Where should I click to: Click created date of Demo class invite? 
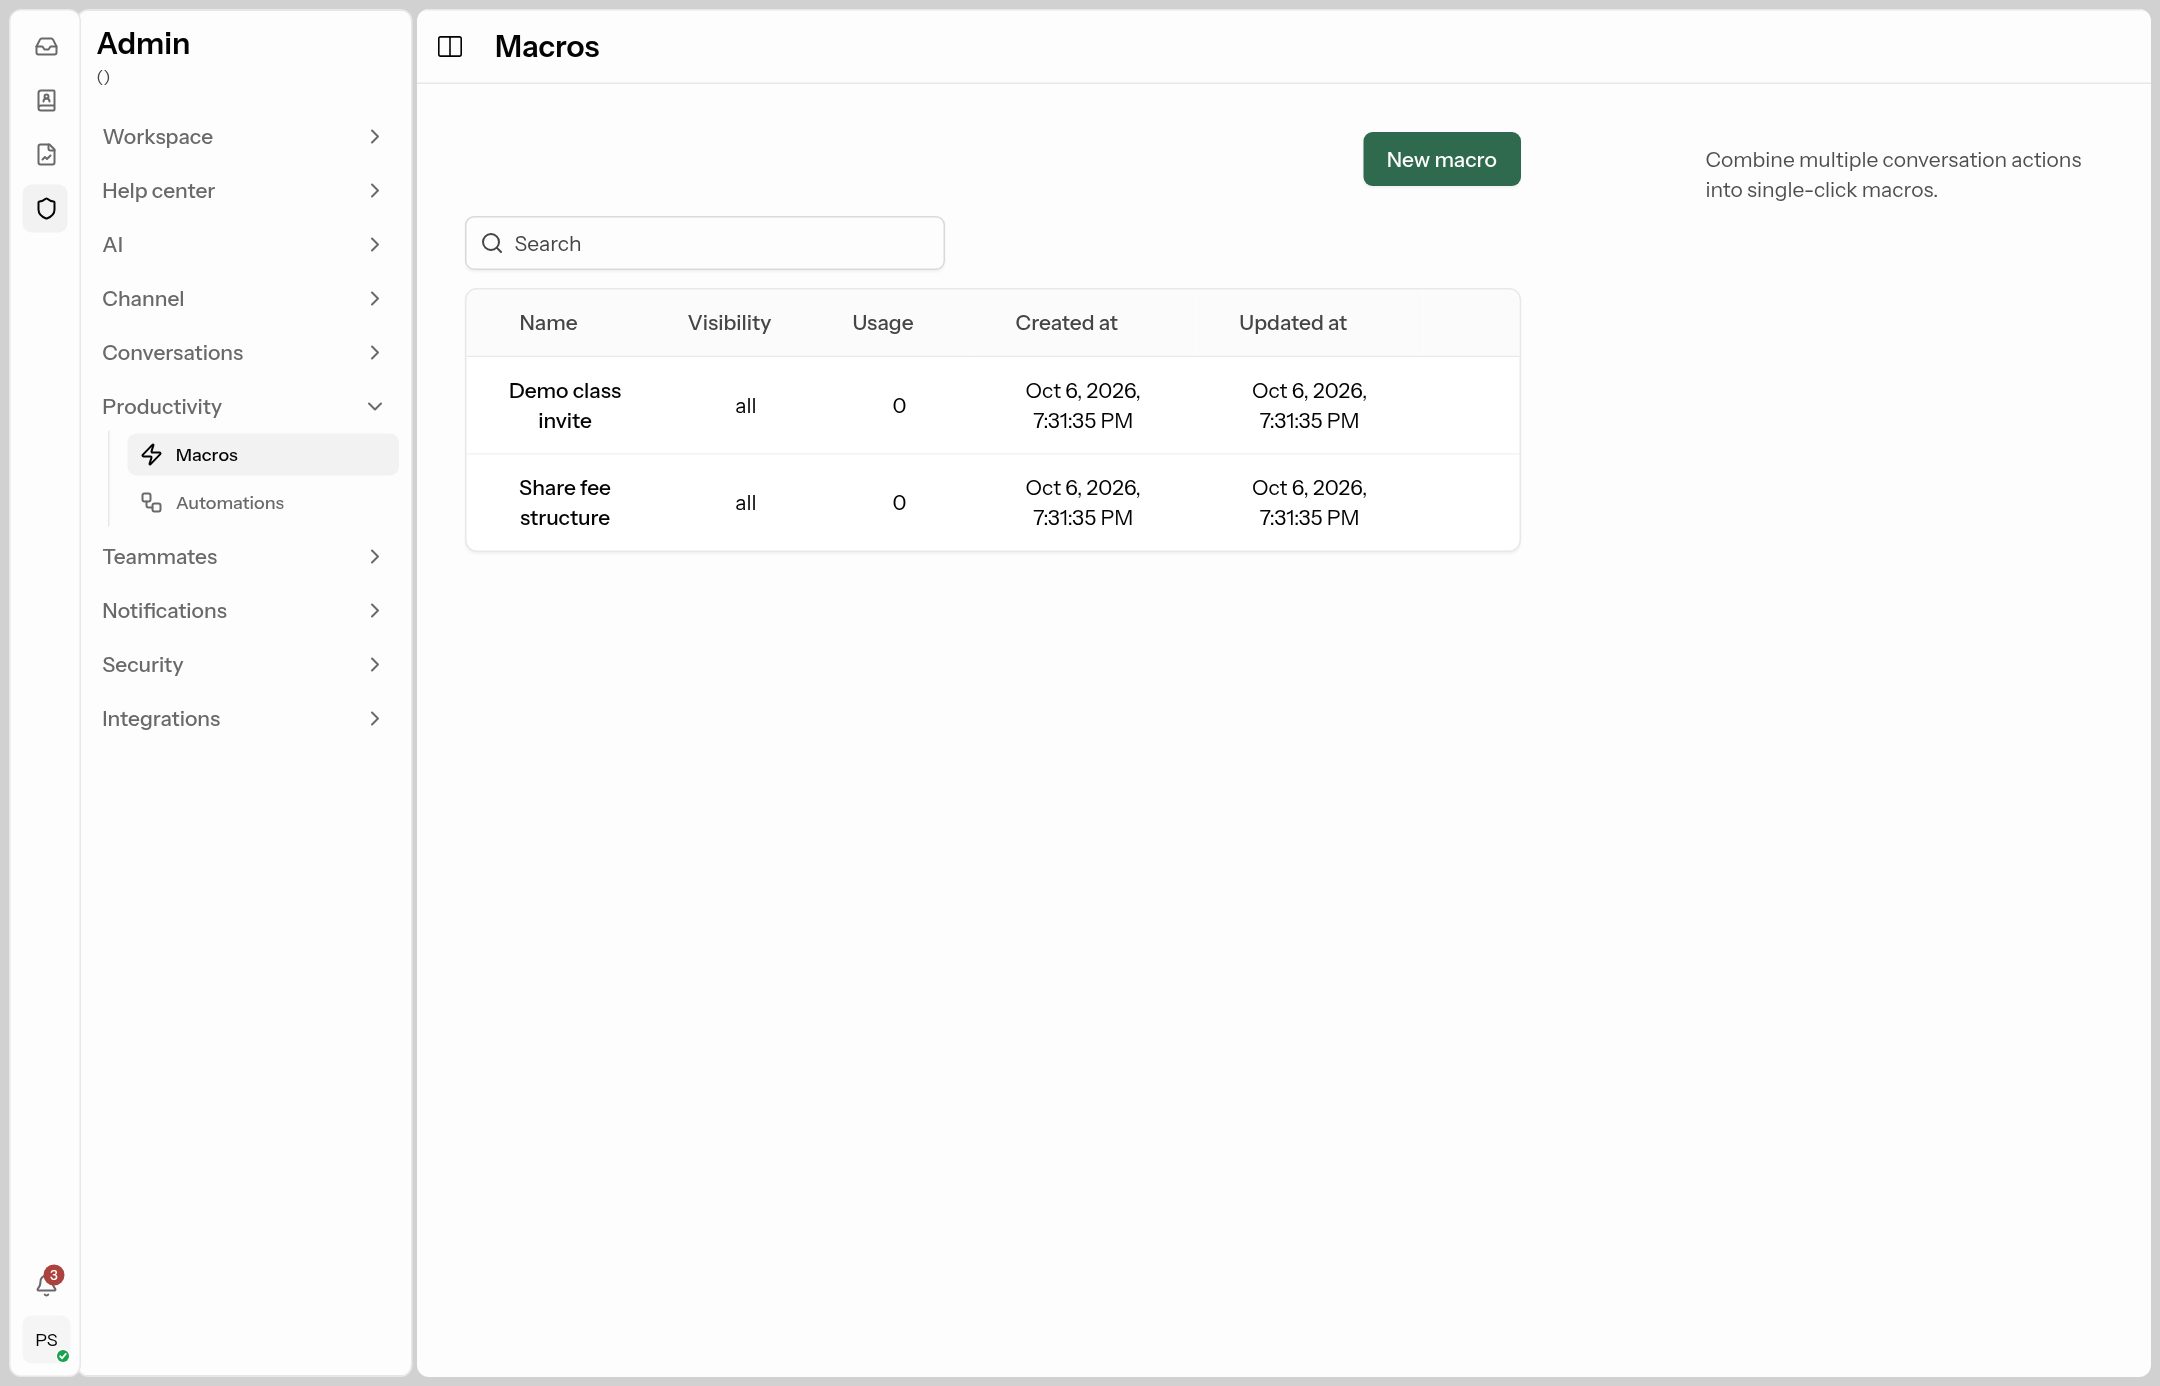click(1082, 405)
